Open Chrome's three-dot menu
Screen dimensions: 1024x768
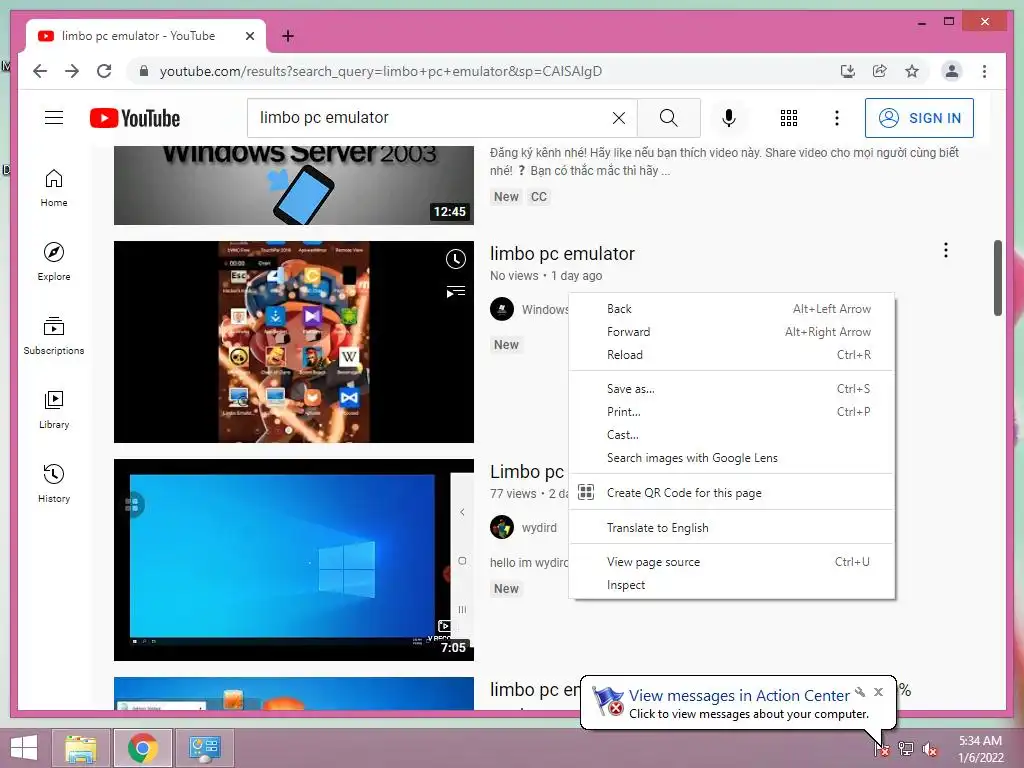pos(984,71)
